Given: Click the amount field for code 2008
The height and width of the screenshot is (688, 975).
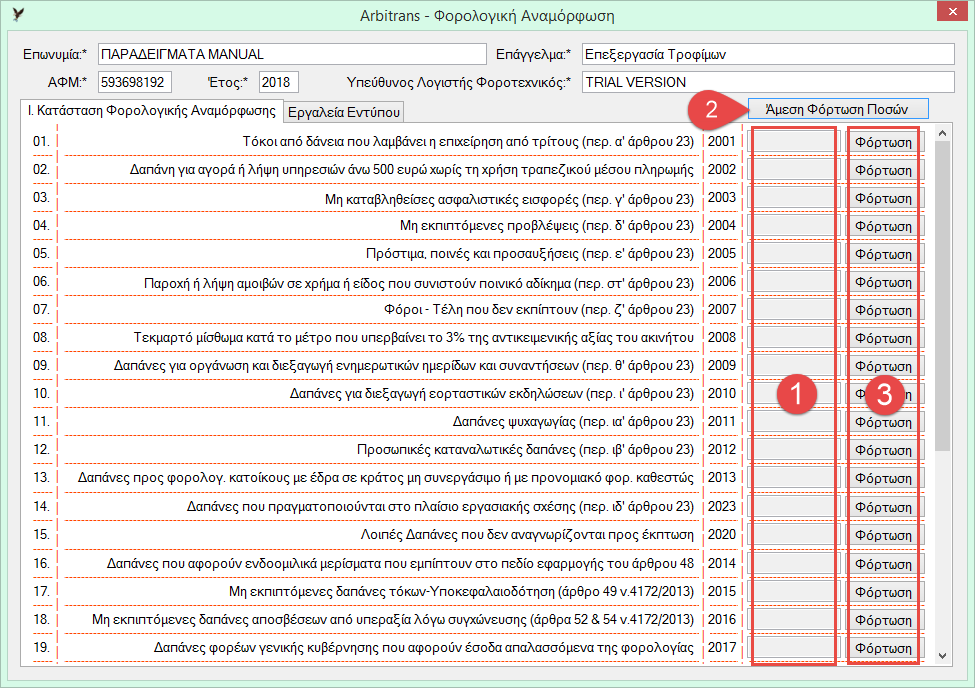Looking at the screenshot, I should [x=793, y=338].
